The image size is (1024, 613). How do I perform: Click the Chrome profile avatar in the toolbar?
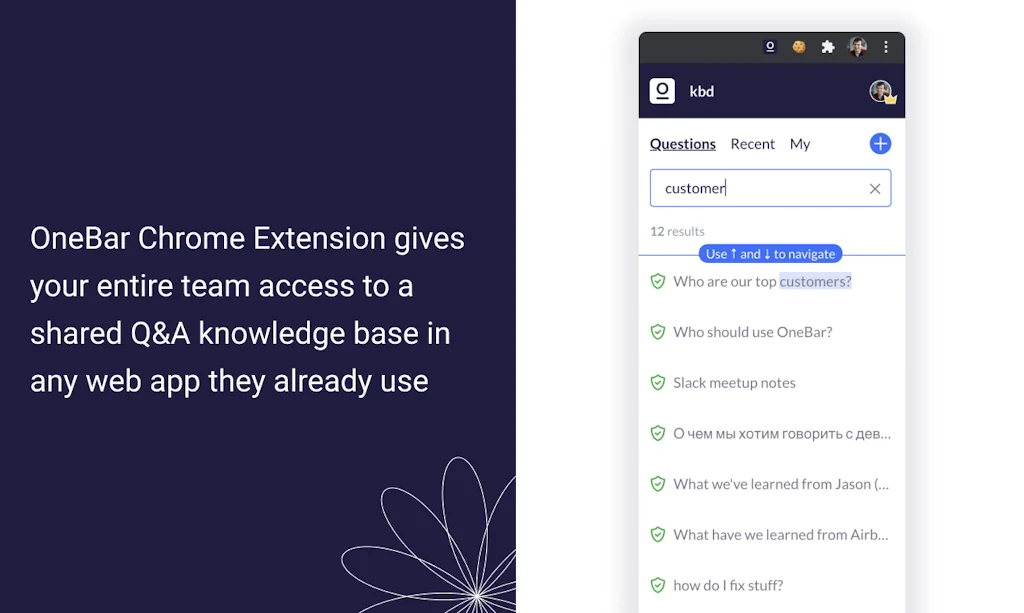pyautogui.click(x=857, y=47)
